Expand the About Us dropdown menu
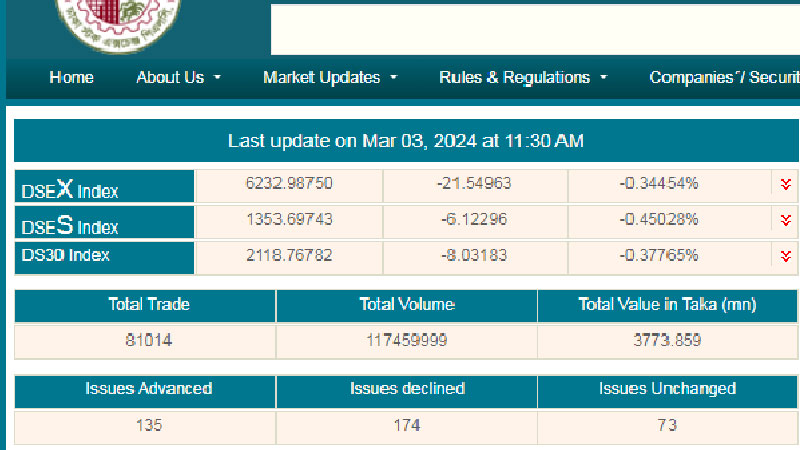 click(178, 78)
